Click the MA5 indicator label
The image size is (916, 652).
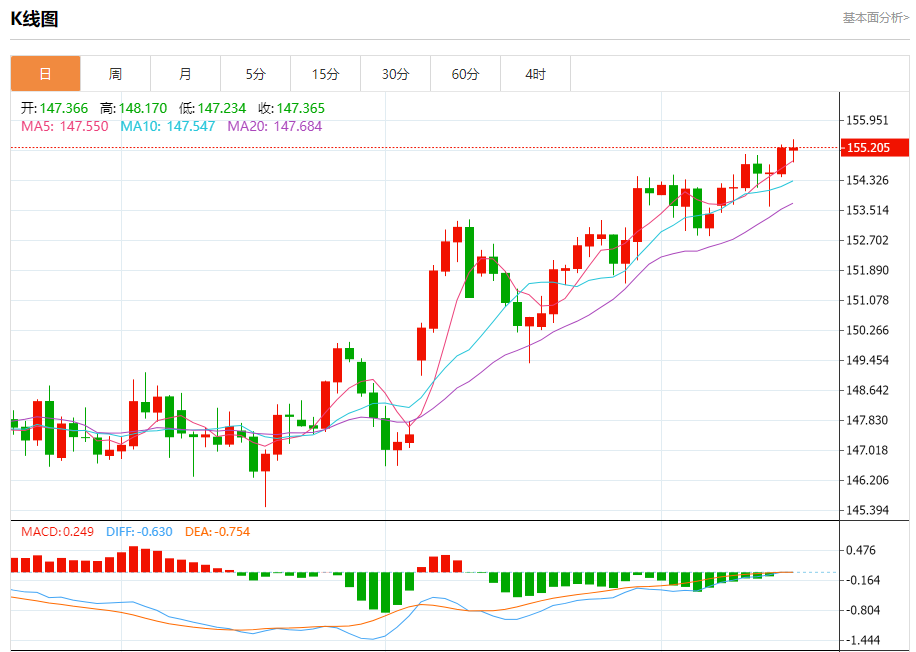pyautogui.click(x=65, y=126)
